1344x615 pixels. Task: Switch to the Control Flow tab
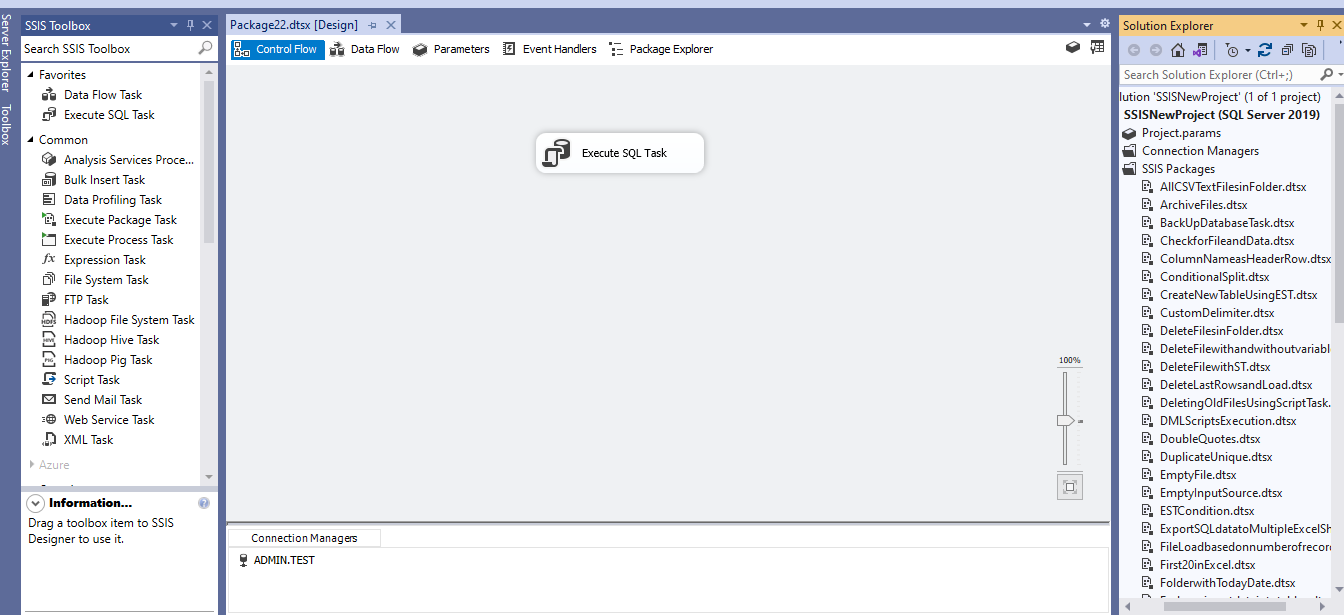tap(278, 49)
